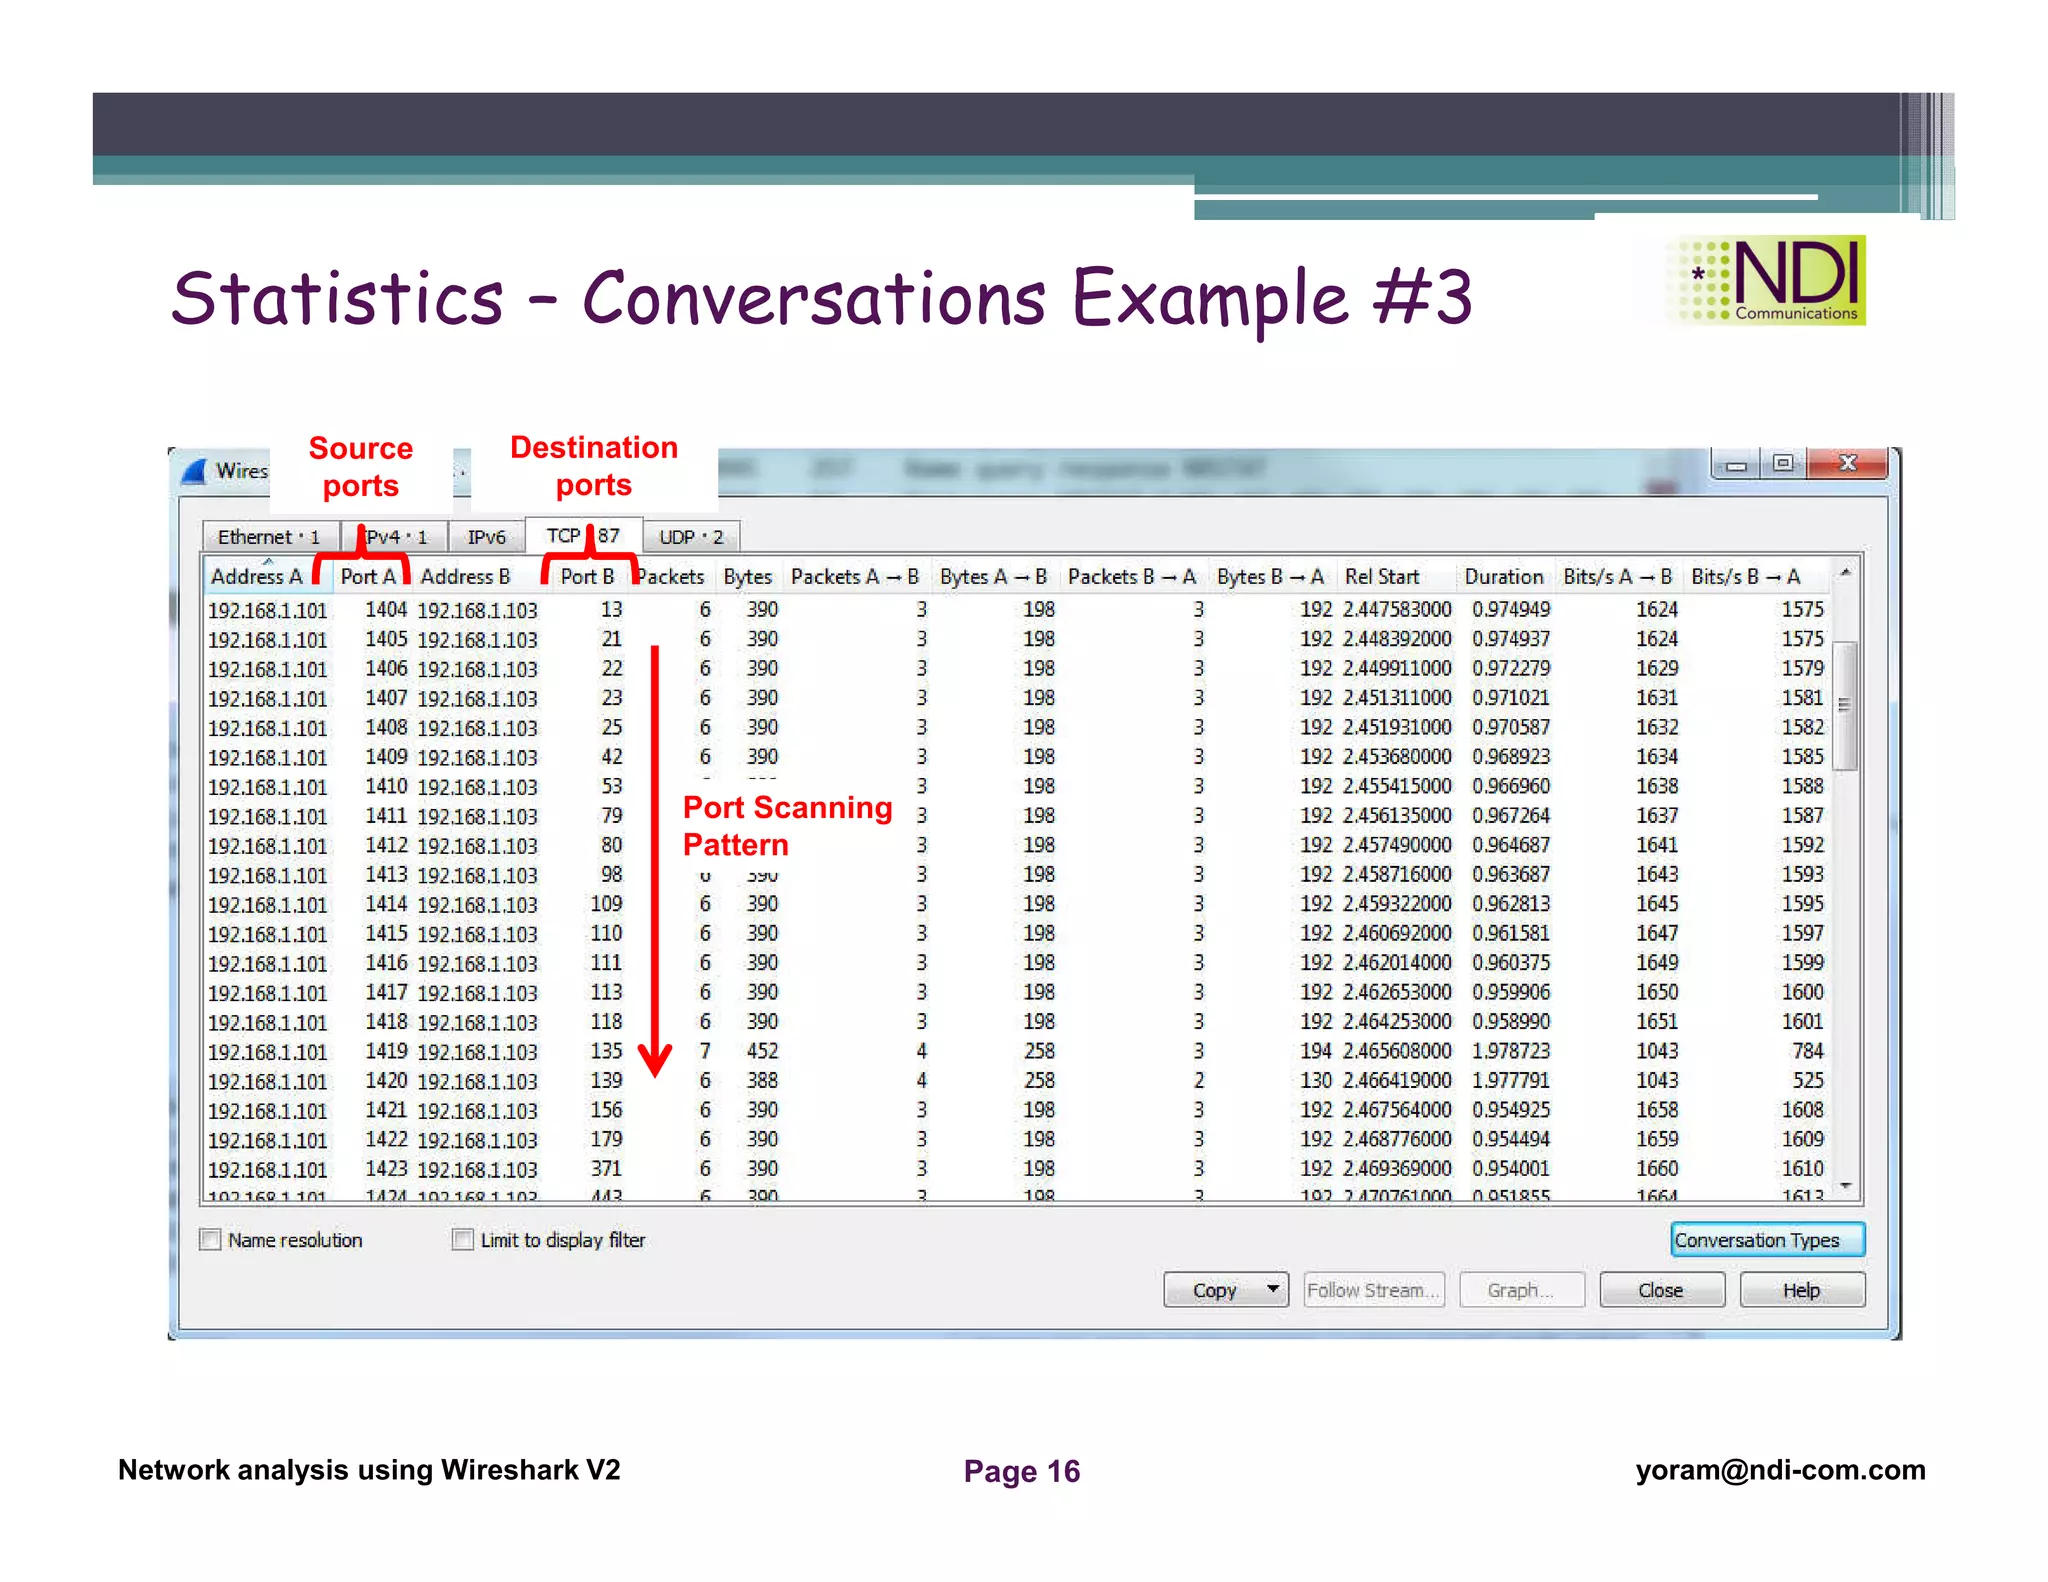2048x1582 pixels.
Task: Select the TCP · 87 tab
Action: (x=583, y=535)
